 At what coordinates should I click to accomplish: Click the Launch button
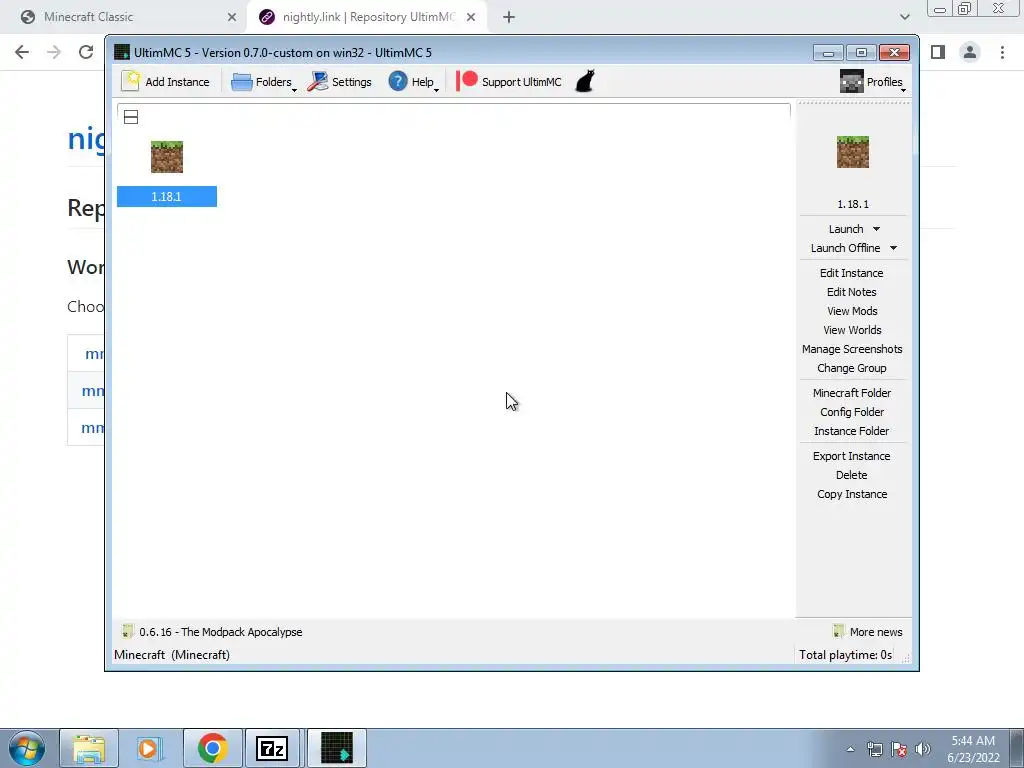coord(846,229)
